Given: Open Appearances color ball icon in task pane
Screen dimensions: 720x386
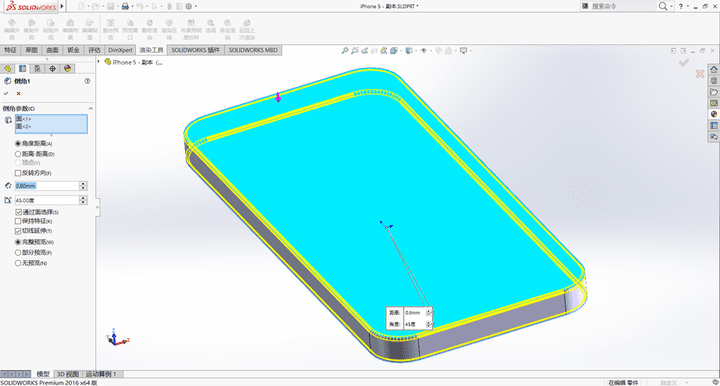Looking at the screenshot, I should pos(714,114).
